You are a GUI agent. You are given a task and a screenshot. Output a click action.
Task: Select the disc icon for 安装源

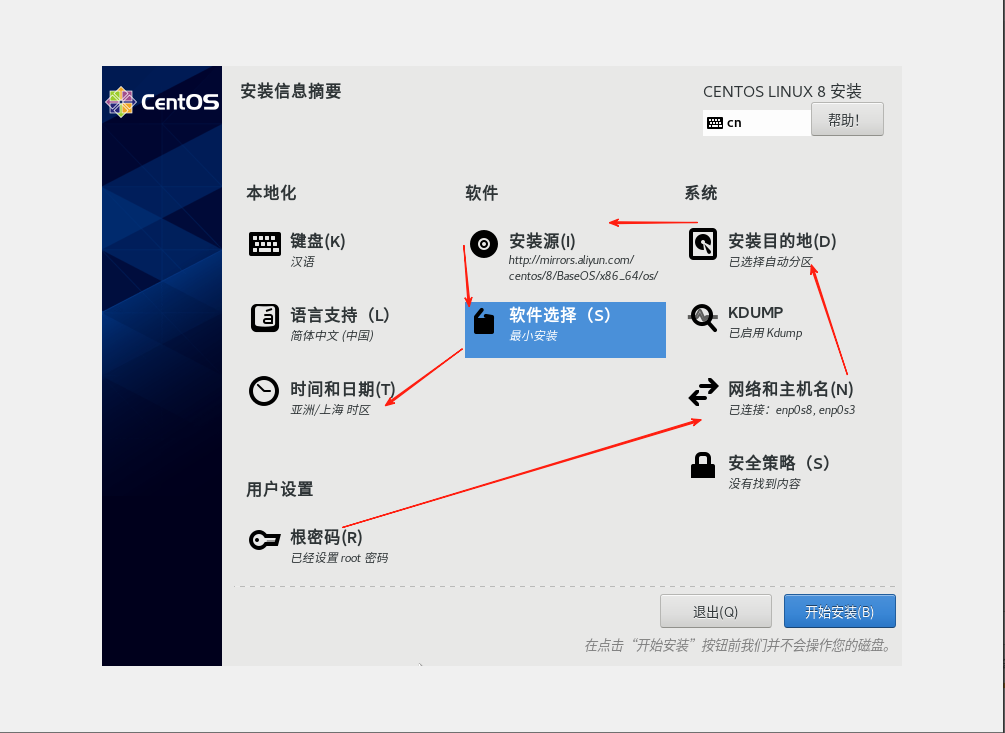click(x=484, y=244)
